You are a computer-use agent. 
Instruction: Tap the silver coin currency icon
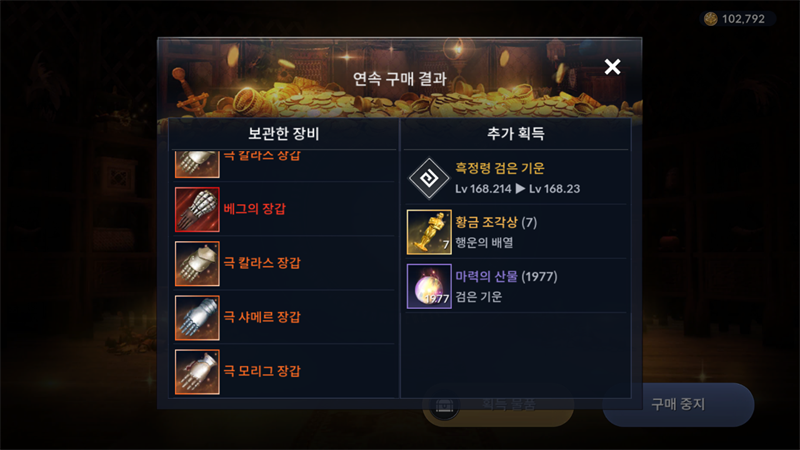[711, 19]
